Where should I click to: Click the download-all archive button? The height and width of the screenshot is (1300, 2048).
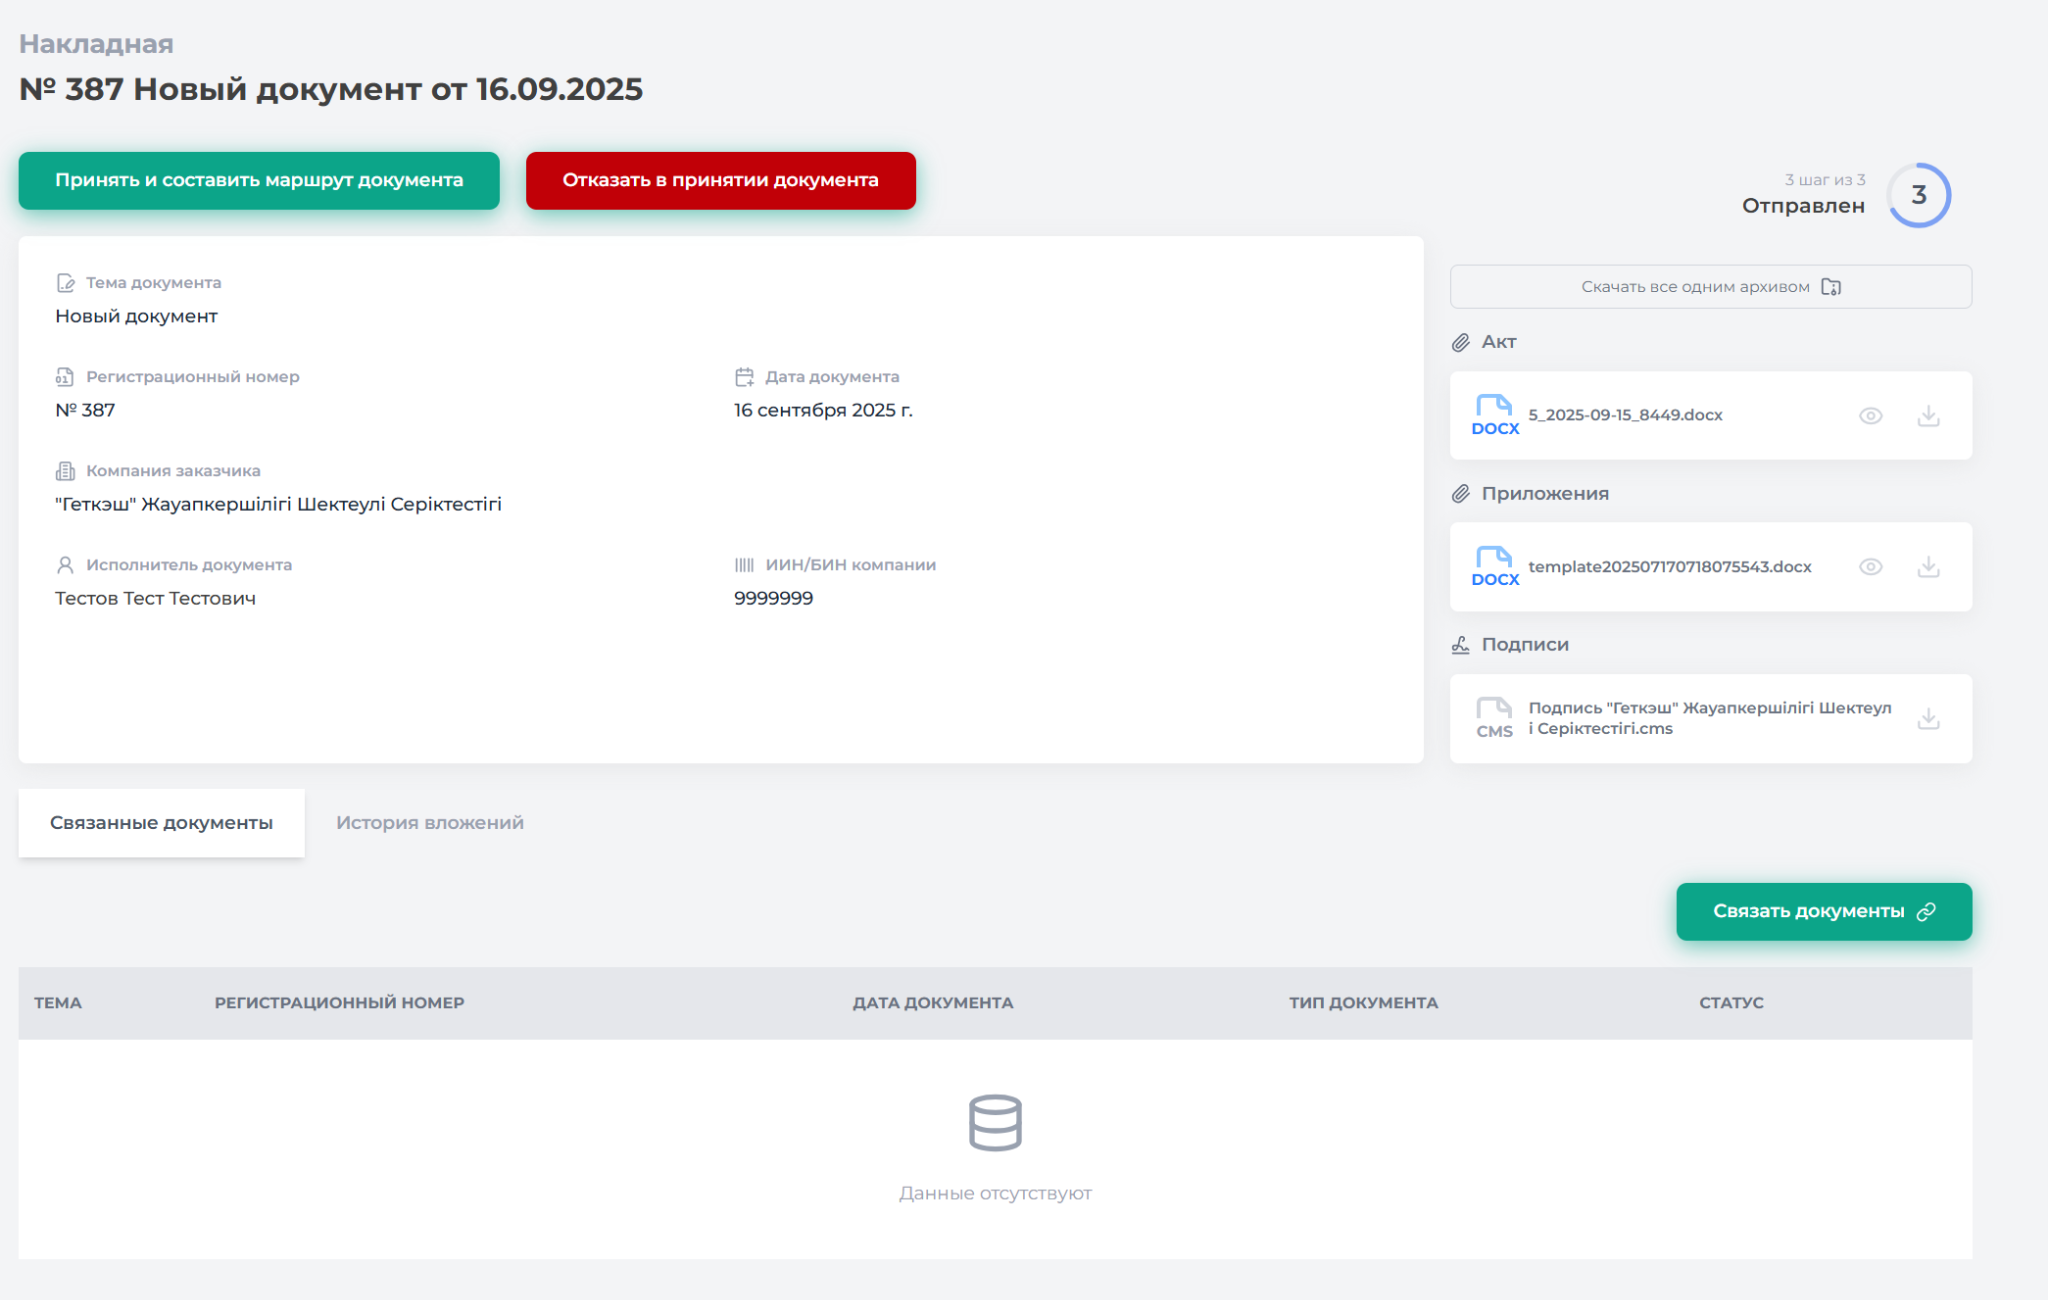pos(1710,287)
